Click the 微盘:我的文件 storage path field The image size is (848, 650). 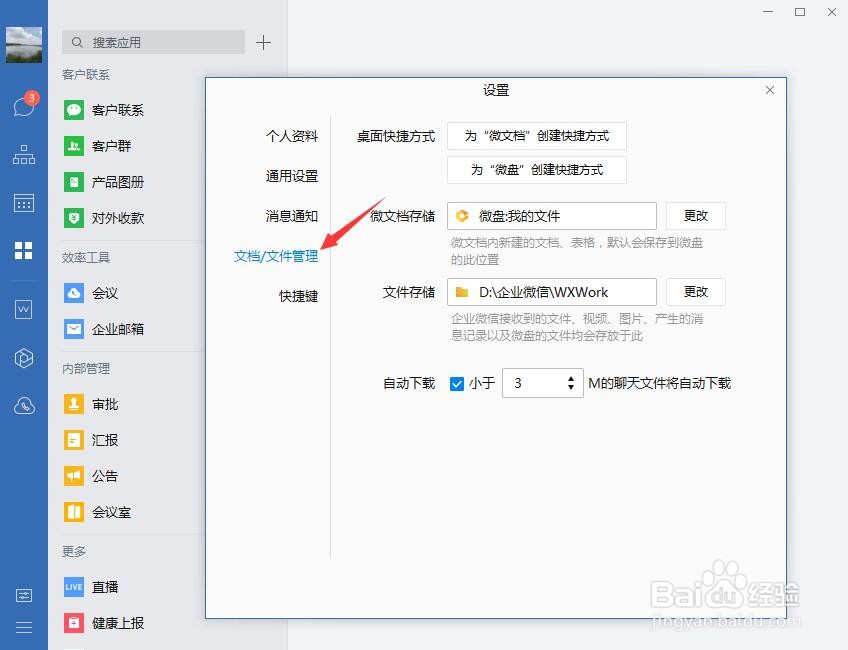552,216
